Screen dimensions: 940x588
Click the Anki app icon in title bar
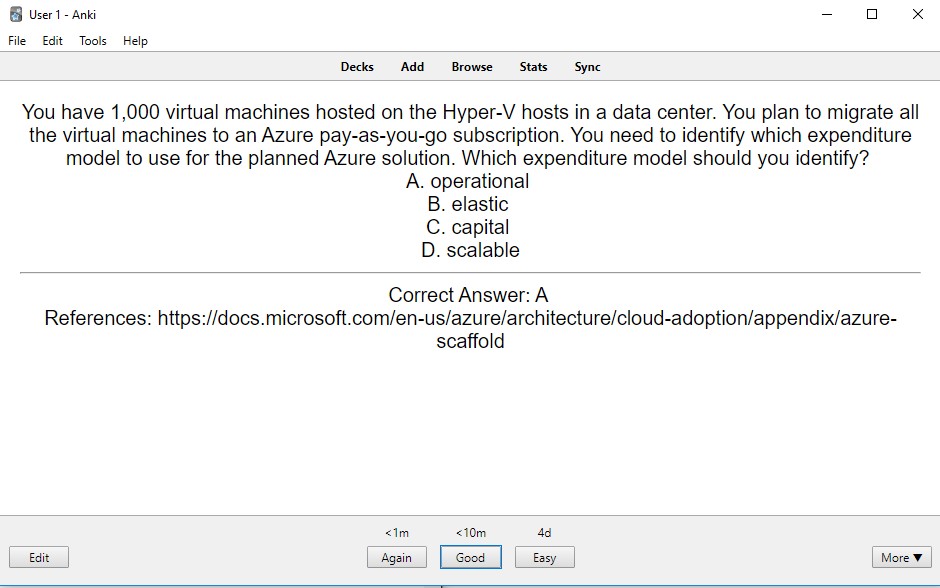tap(16, 14)
